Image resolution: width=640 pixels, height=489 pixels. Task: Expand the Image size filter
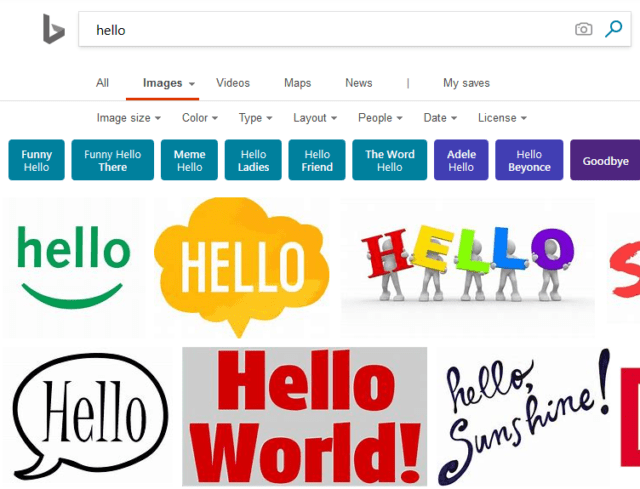pos(129,118)
